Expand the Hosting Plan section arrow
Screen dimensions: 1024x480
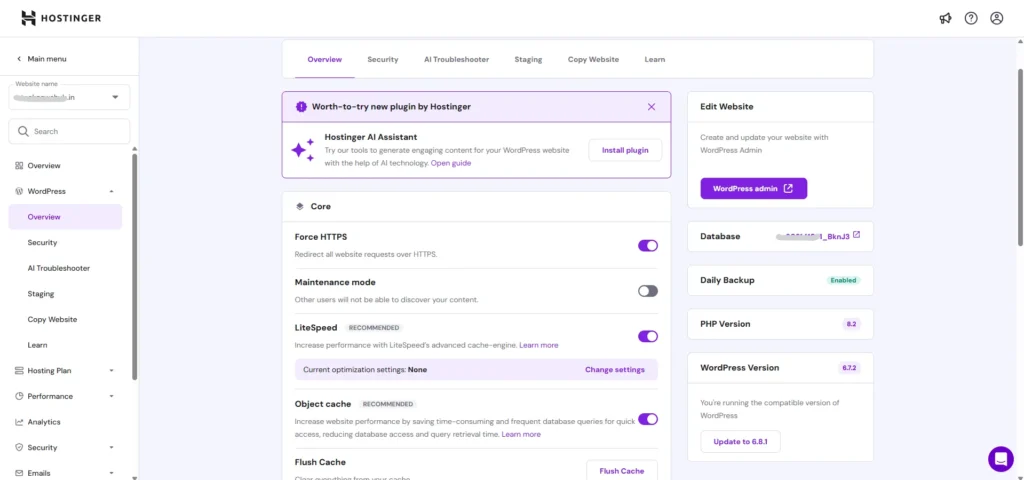point(112,371)
